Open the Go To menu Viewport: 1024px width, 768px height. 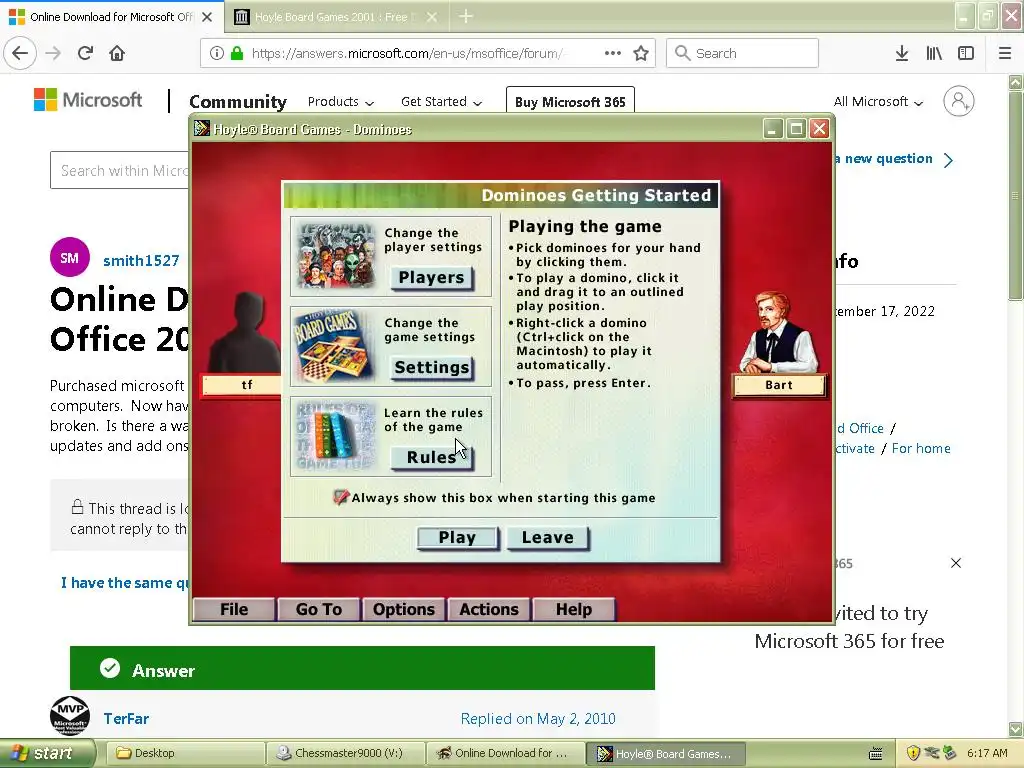pos(319,609)
